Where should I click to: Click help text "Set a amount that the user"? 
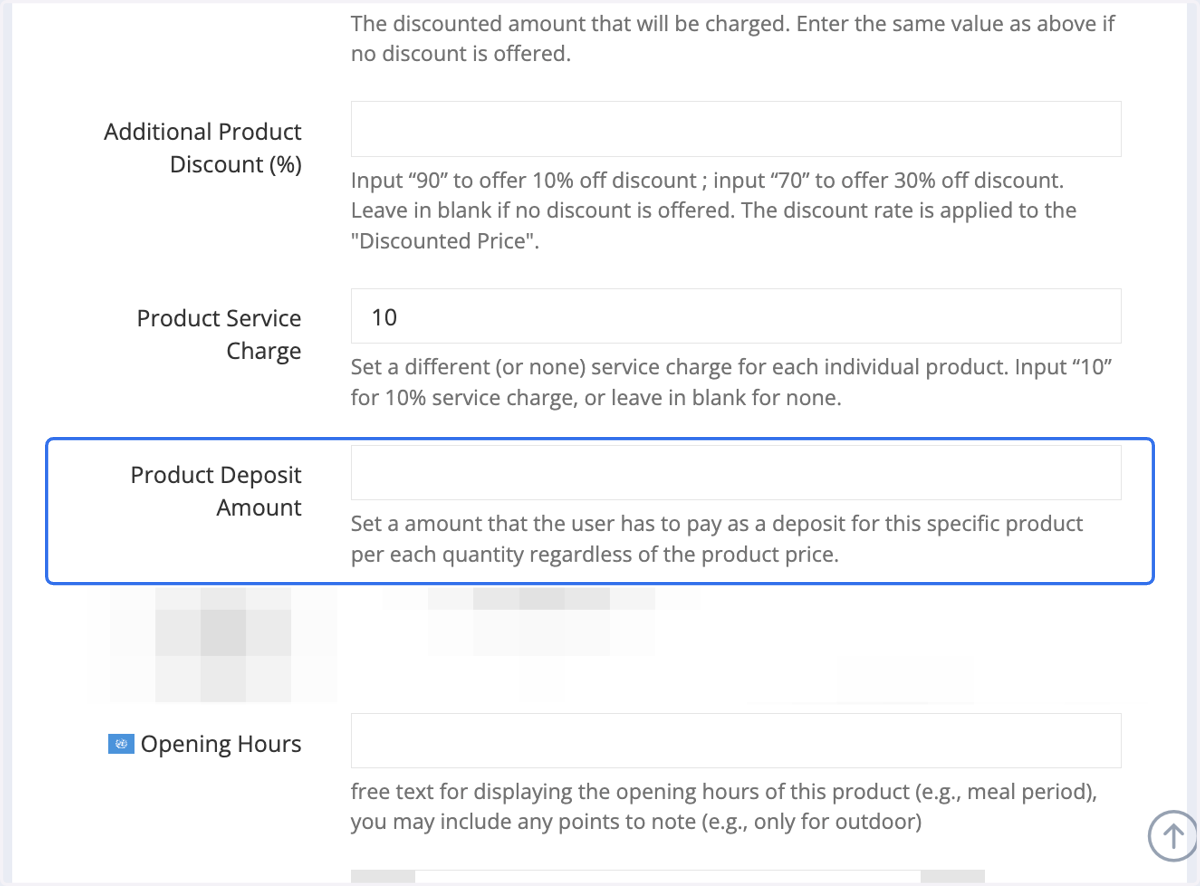coord(717,539)
